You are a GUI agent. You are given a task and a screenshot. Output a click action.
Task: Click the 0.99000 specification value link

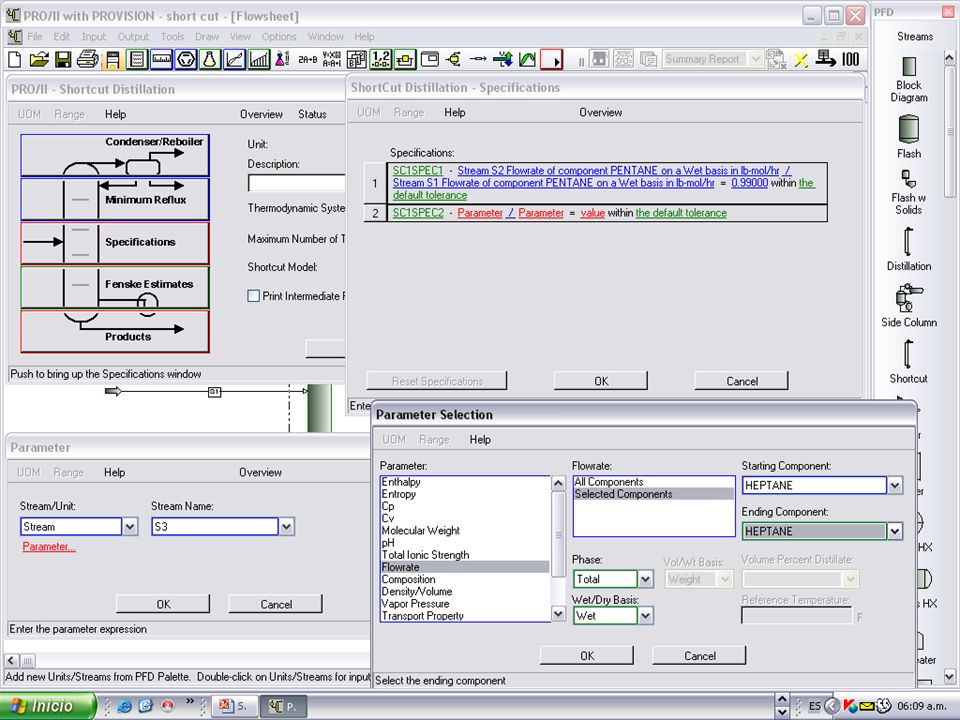coord(749,183)
